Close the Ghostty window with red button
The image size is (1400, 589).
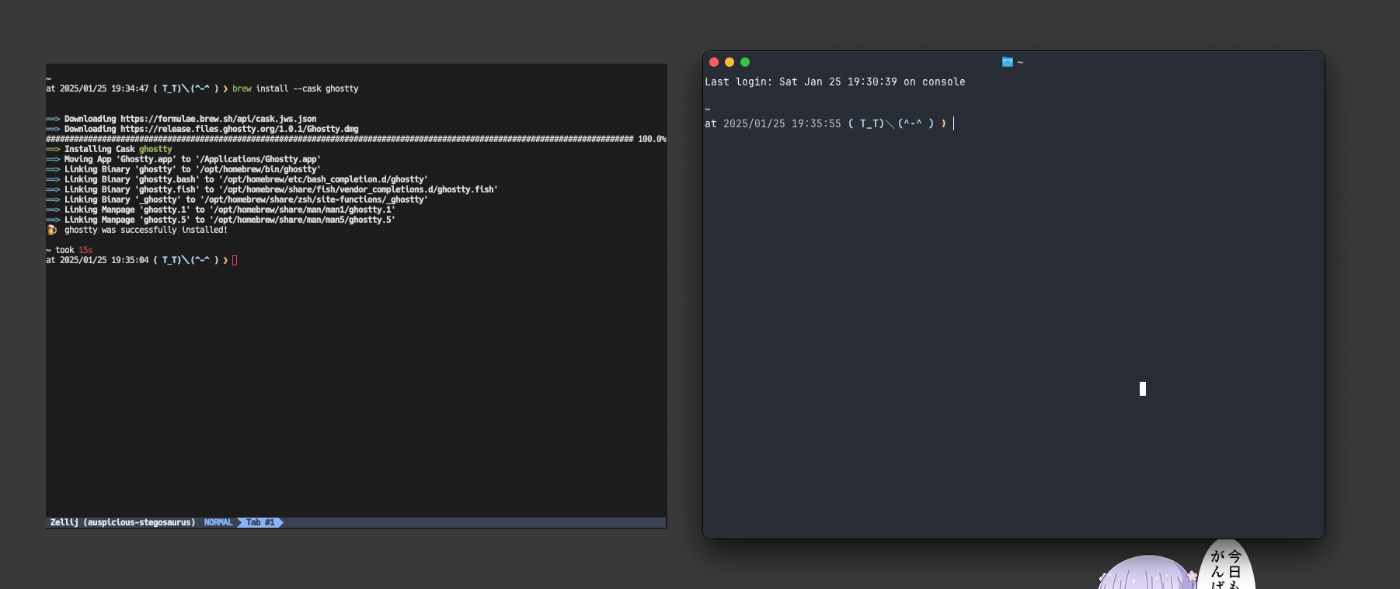tap(714, 62)
